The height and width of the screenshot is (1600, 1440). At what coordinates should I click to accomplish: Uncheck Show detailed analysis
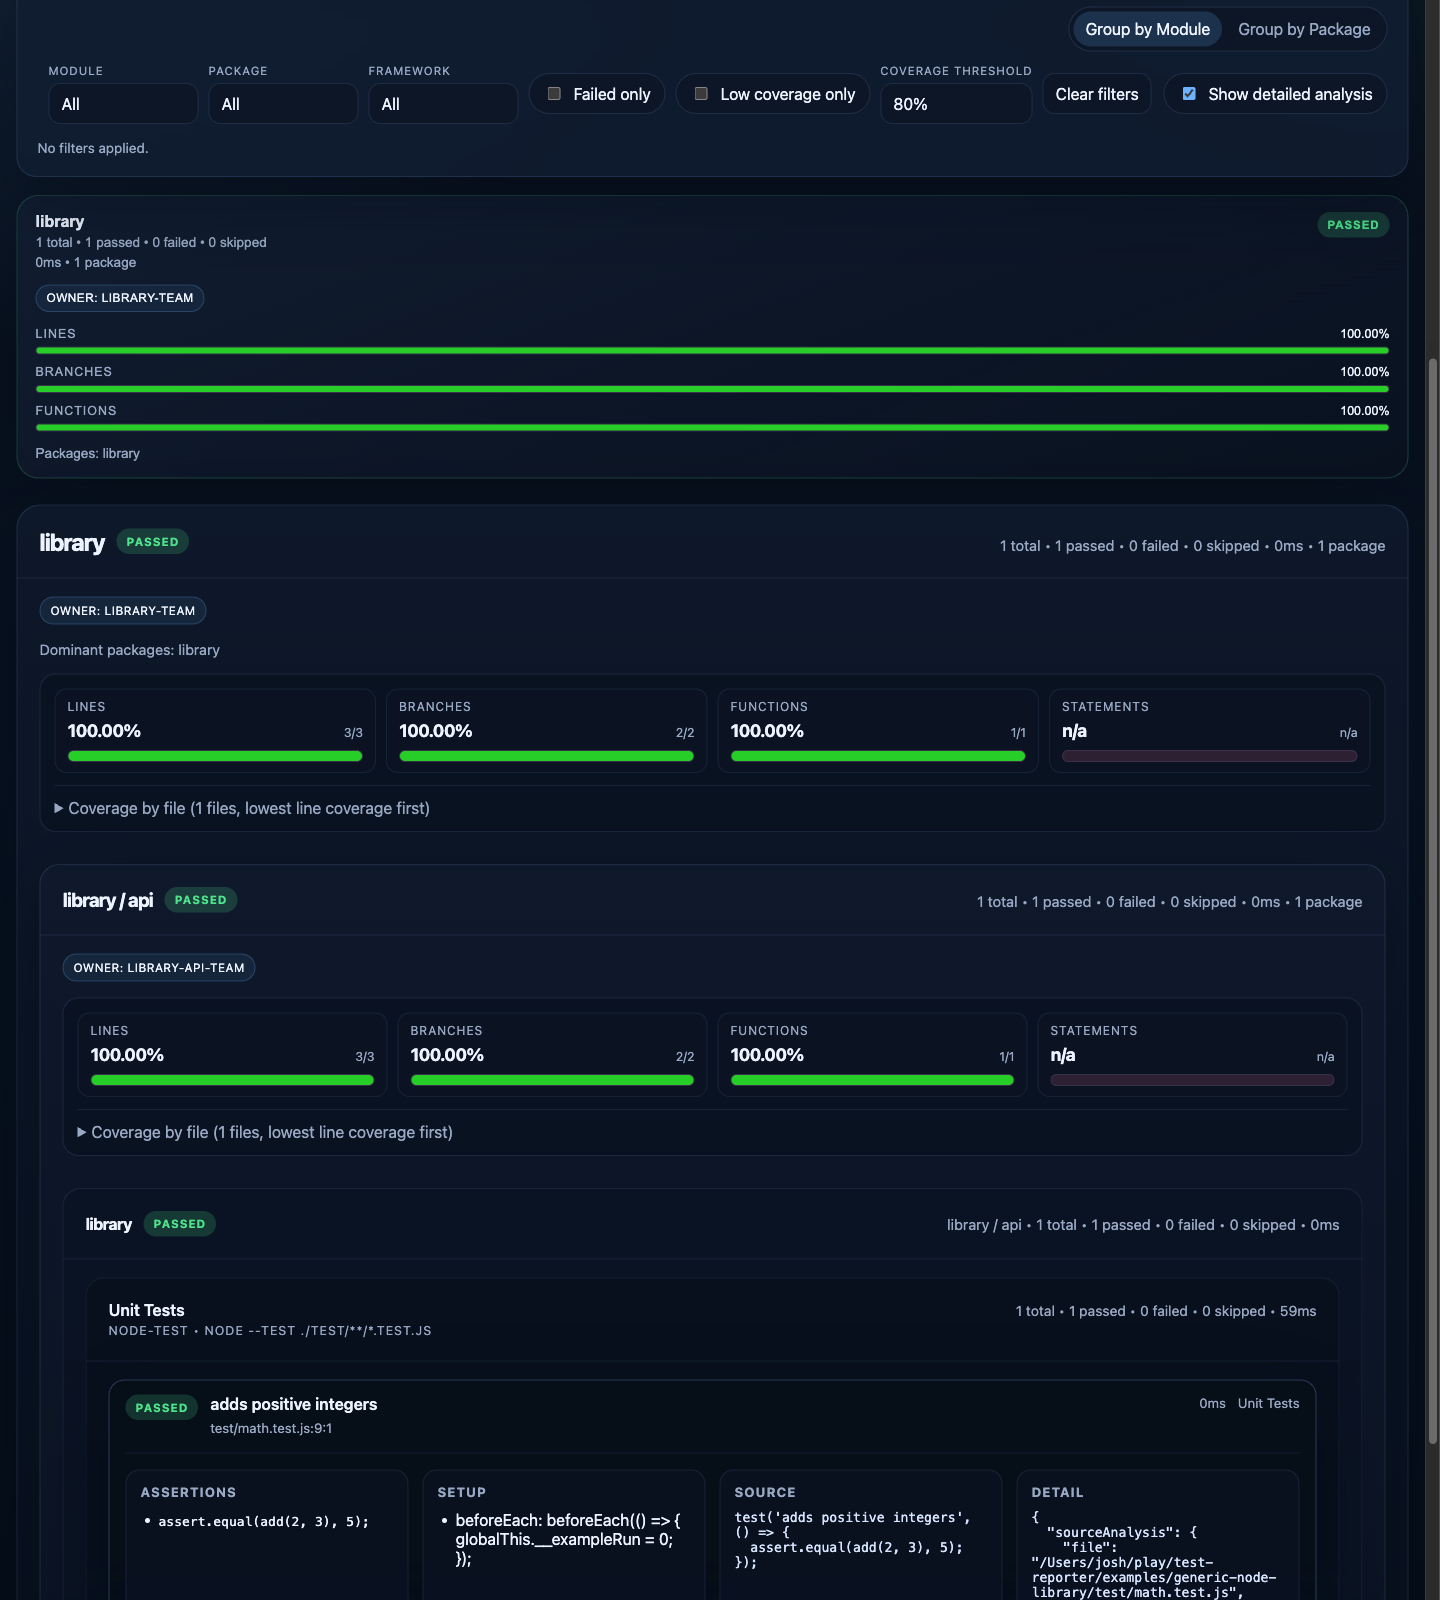click(x=1189, y=94)
